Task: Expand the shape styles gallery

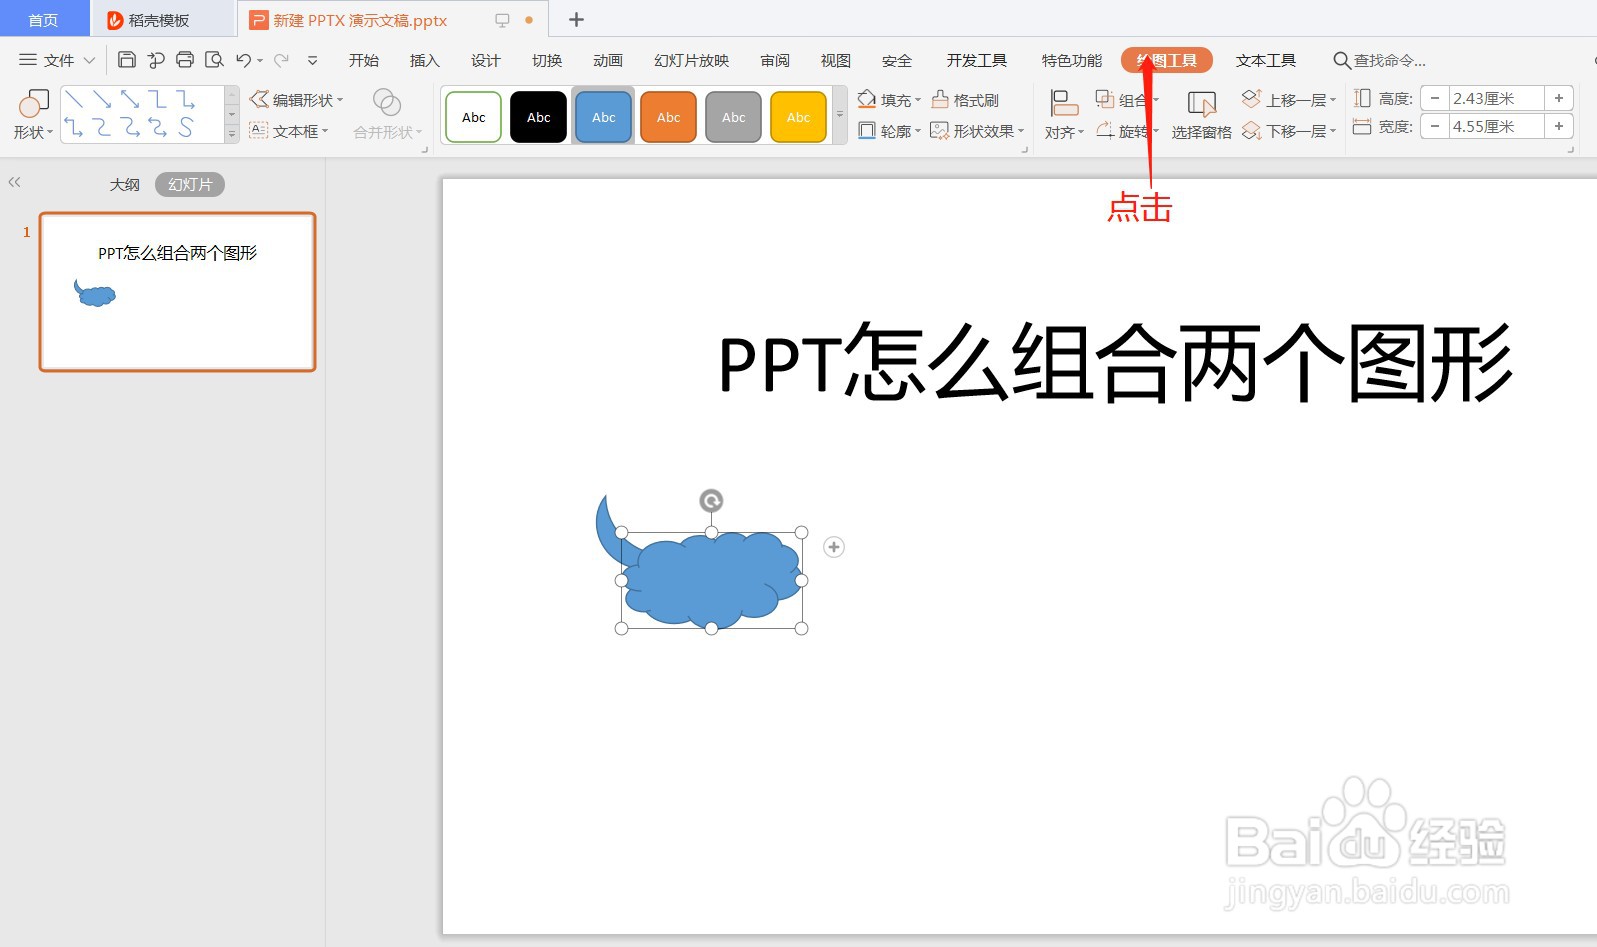Action: tap(840, 116)
